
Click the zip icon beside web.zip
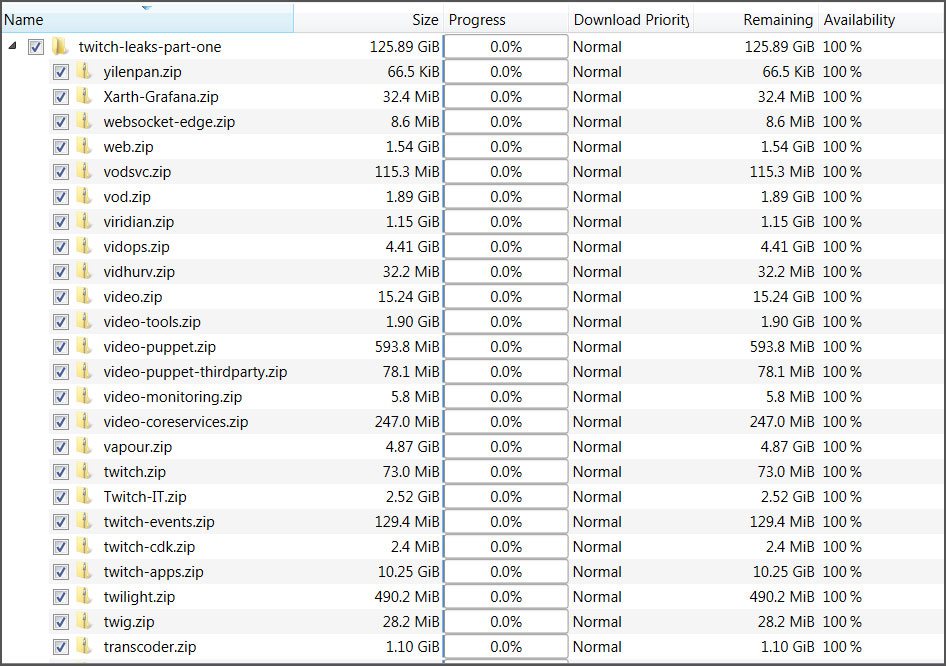pyautogui.click(x=84, y=147)
